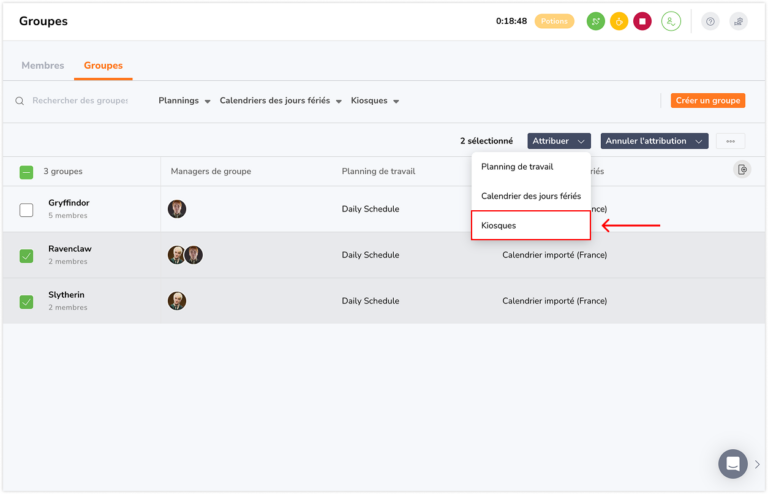The height and width of the screenshot is (494, 768).
Task: Toggle the select-all groups checkbox
Action: tap(26, 172)
